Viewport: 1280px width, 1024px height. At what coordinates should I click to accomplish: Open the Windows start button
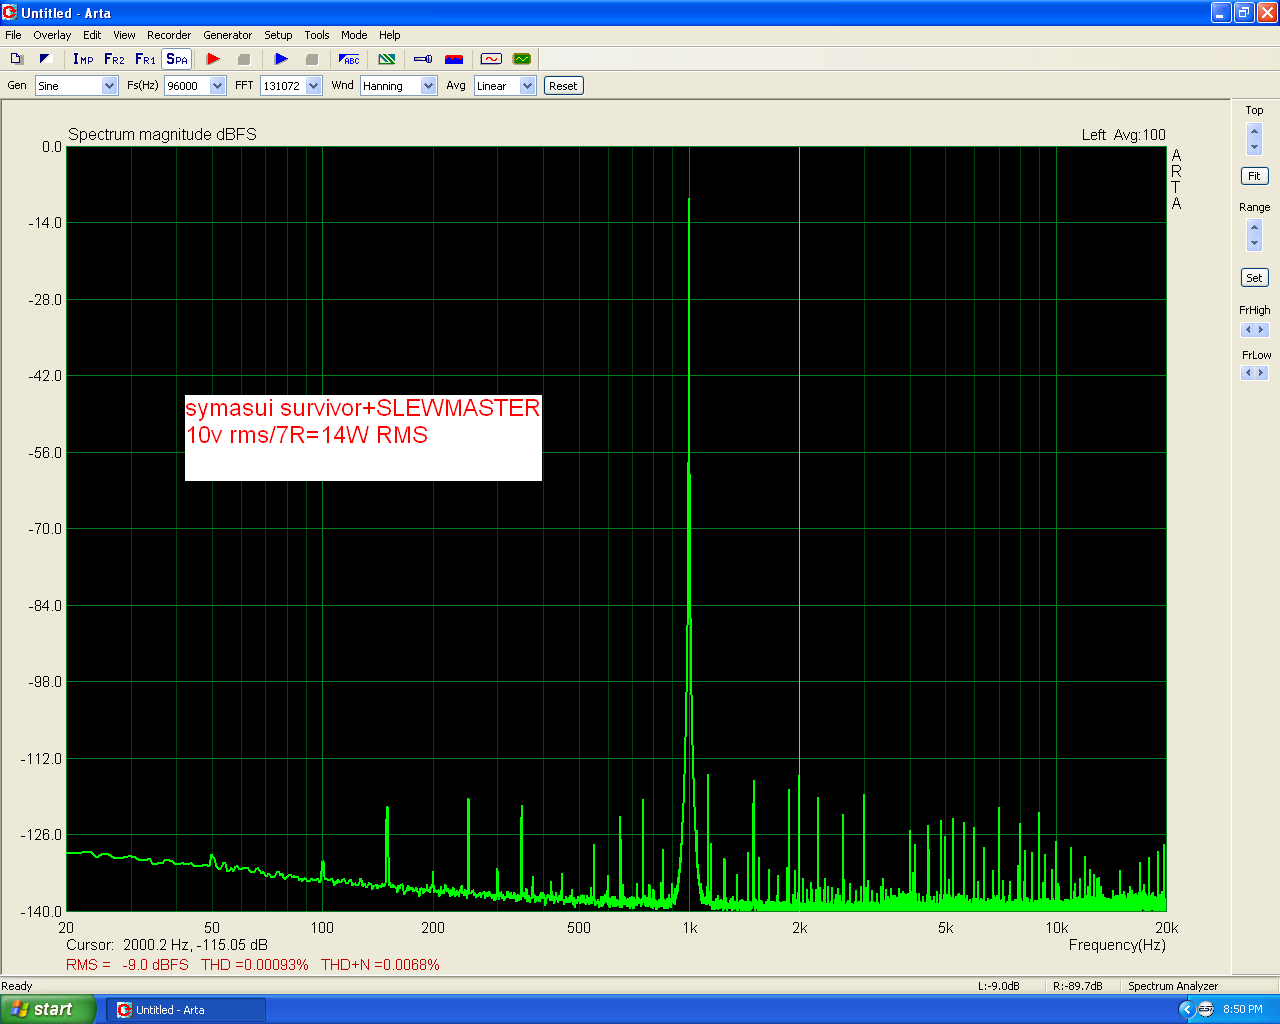coord(48,1010)
